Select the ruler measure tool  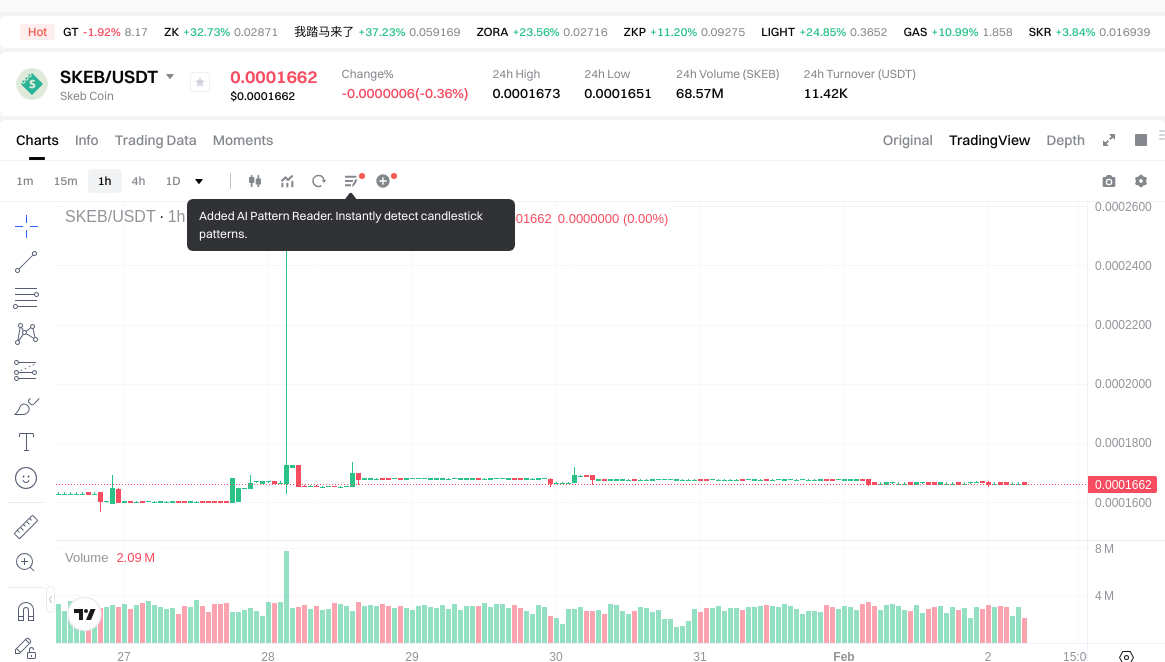point(26,526)
